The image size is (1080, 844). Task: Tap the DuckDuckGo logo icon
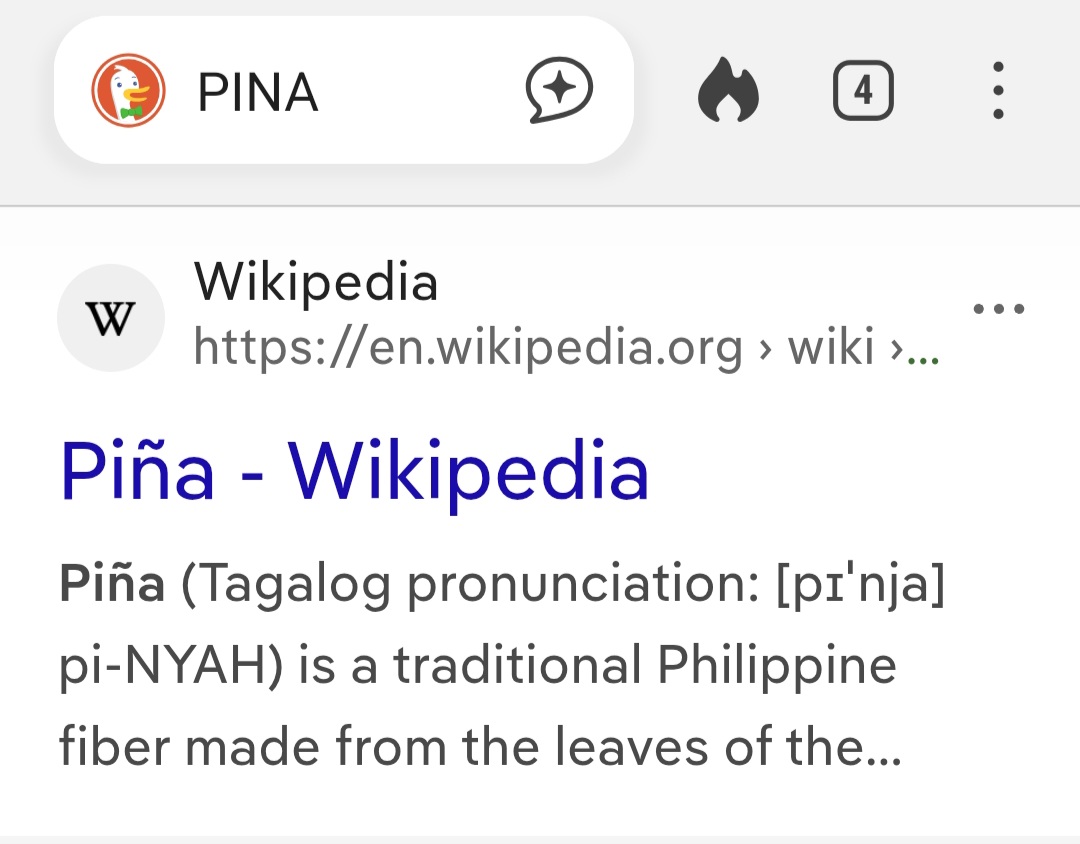pyautogui.click(x=128, y=92)
